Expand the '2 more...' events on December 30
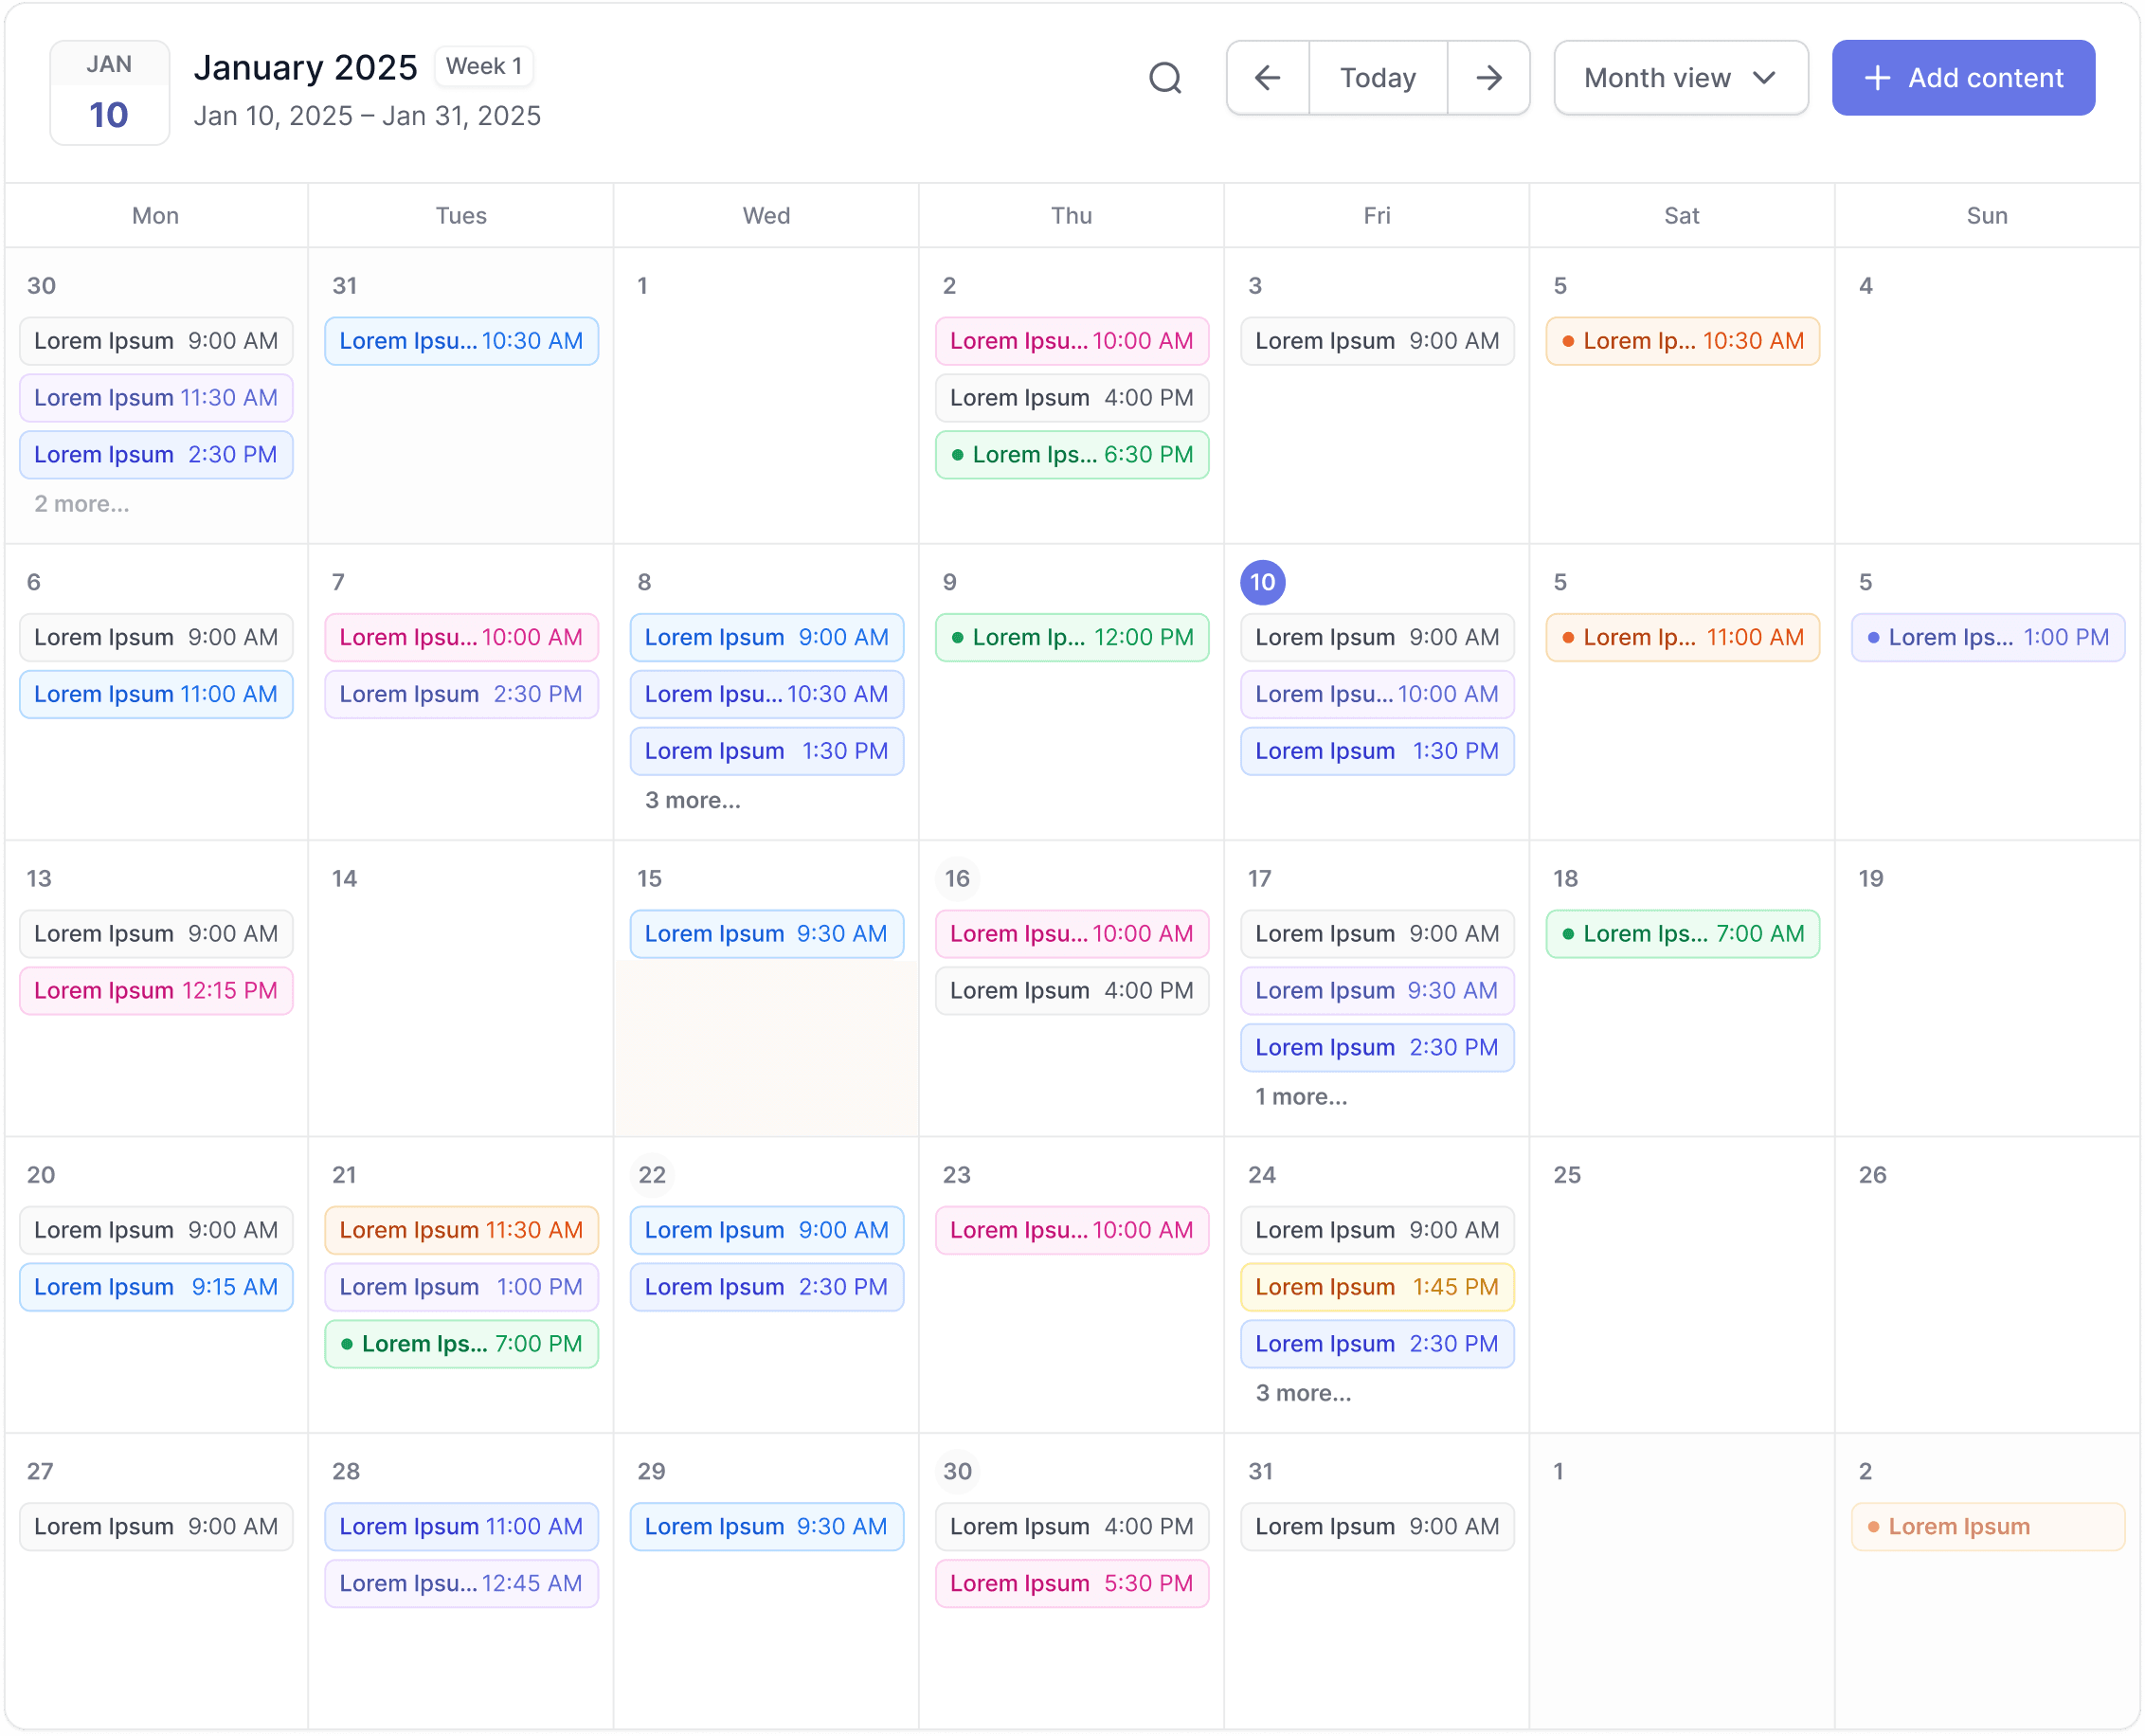Image resolution: width=2145 pixels, height=1736 pixels. click(x=82, y=503)
